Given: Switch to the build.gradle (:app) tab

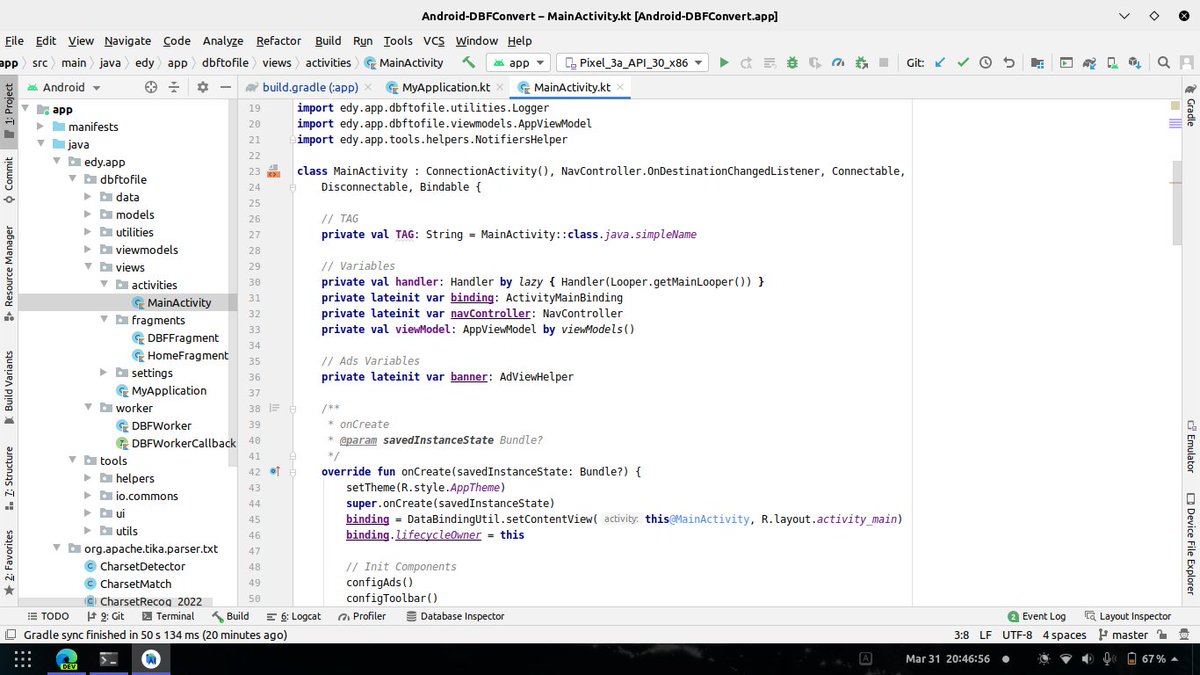Looking at the screenshot, I should 309,87.
